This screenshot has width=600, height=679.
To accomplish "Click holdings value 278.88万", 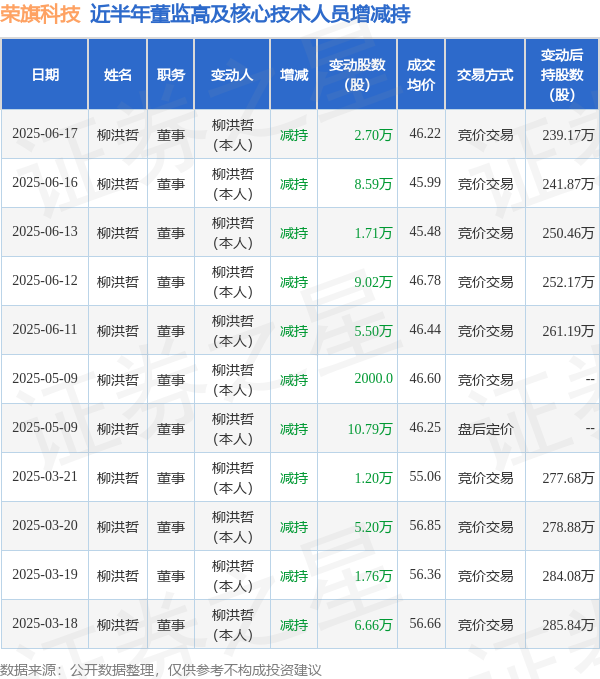I will coord(568,527).
